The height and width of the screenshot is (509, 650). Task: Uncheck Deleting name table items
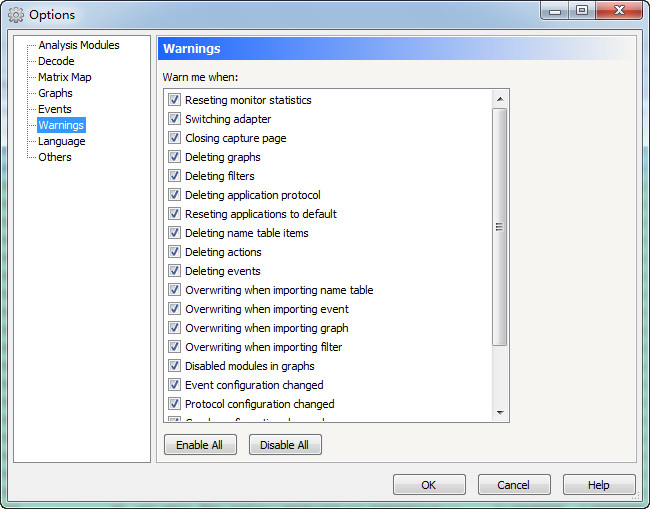175,233
